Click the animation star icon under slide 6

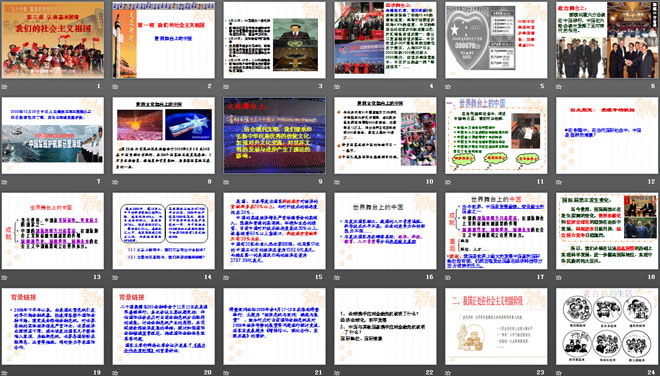coord(559,87)
